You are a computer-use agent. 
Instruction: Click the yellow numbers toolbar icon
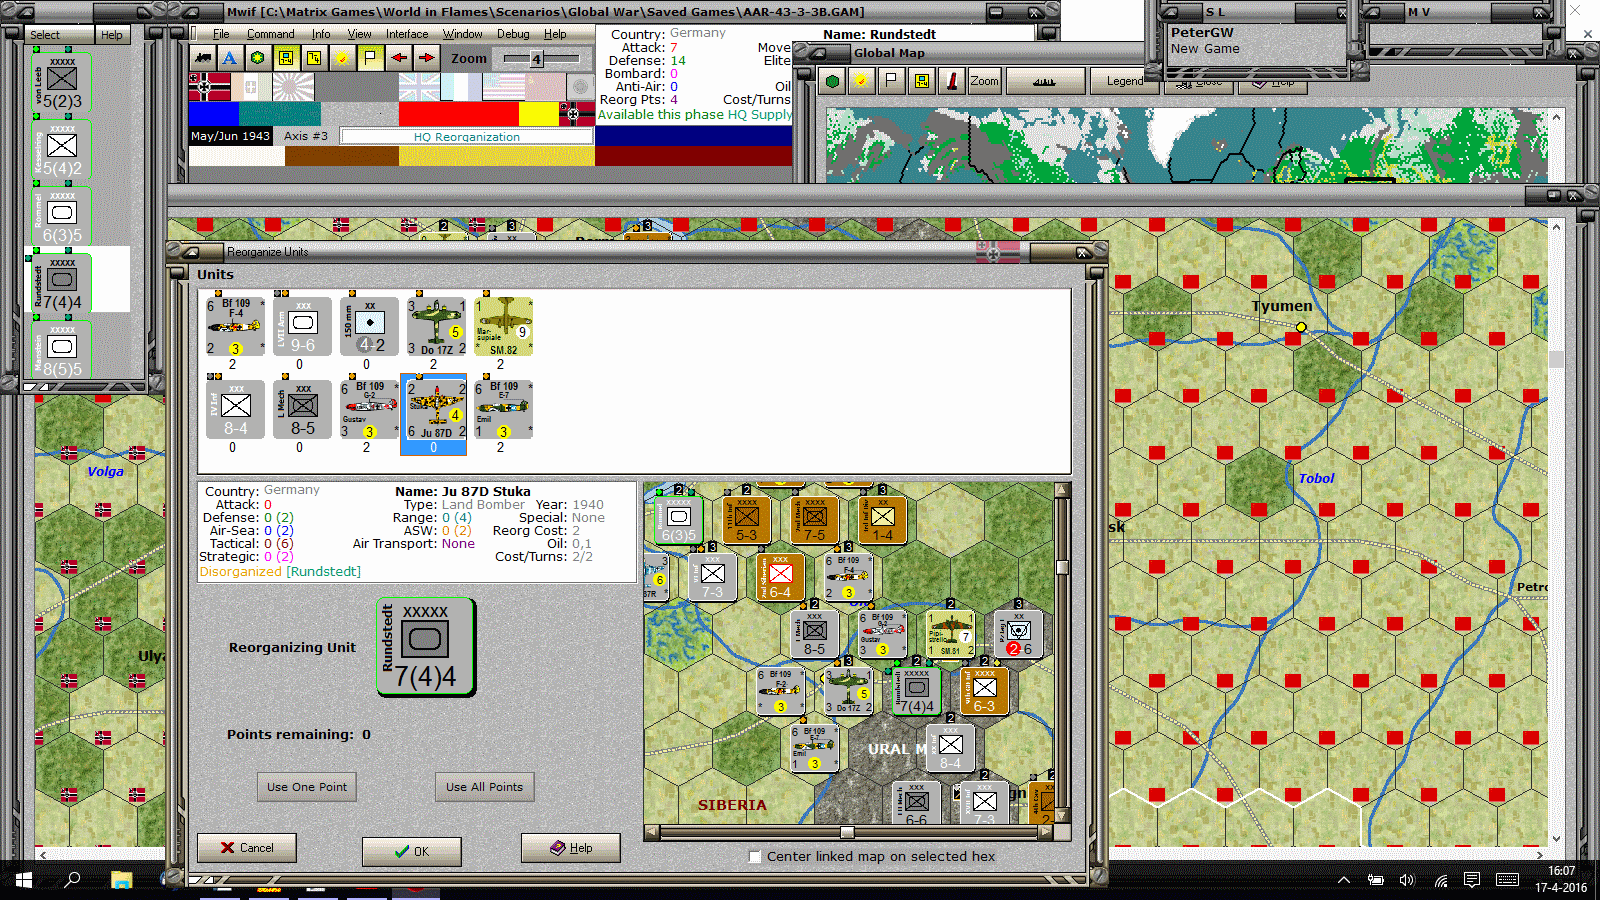[x=314, y=58]
